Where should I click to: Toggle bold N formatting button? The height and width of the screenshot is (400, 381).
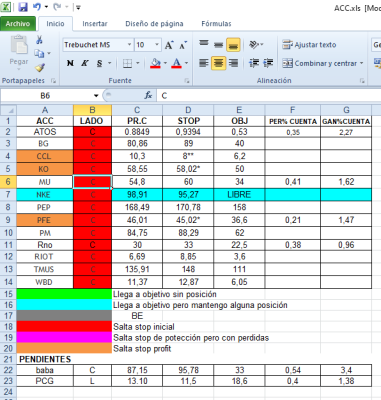tap(70, 63)
